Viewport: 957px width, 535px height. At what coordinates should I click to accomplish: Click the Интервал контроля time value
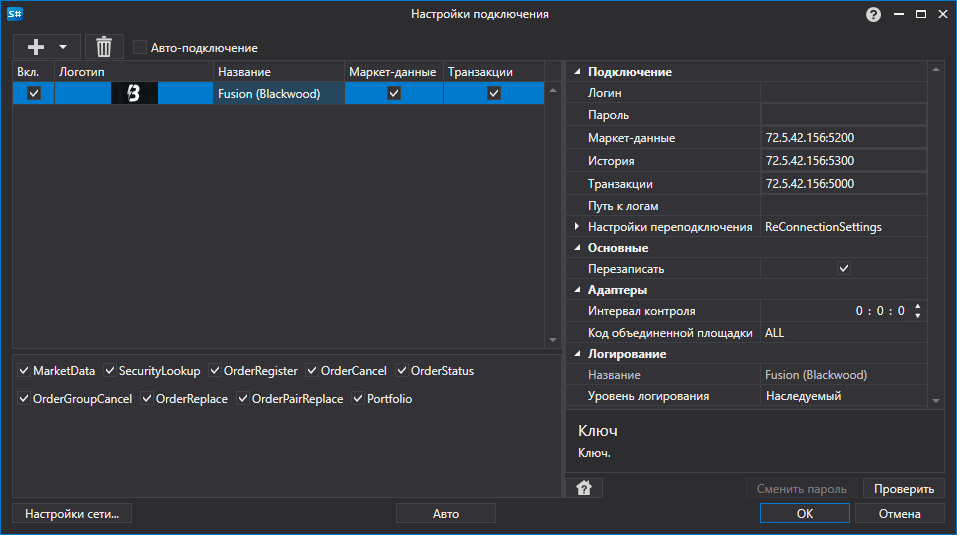[879, 311]
